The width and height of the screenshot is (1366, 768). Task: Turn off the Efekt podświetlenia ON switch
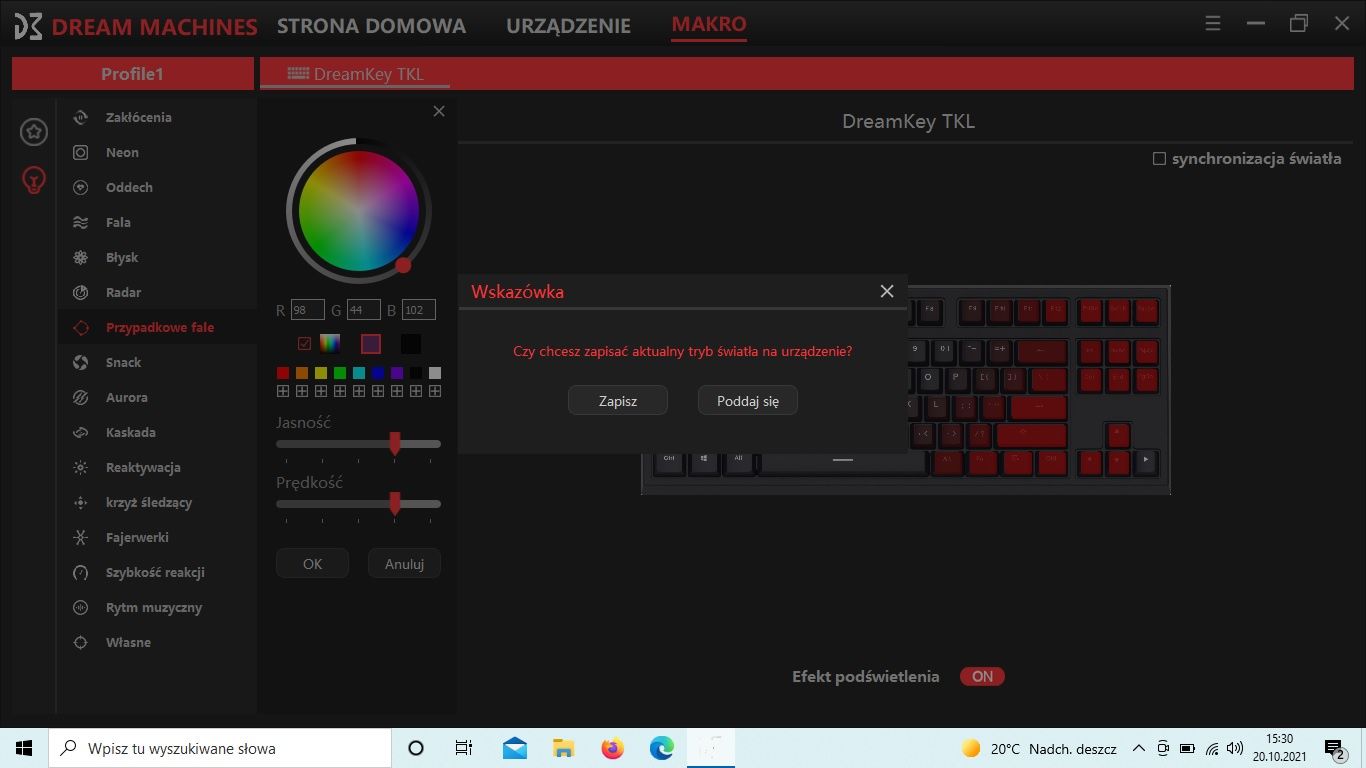click(x=982, y=677)
